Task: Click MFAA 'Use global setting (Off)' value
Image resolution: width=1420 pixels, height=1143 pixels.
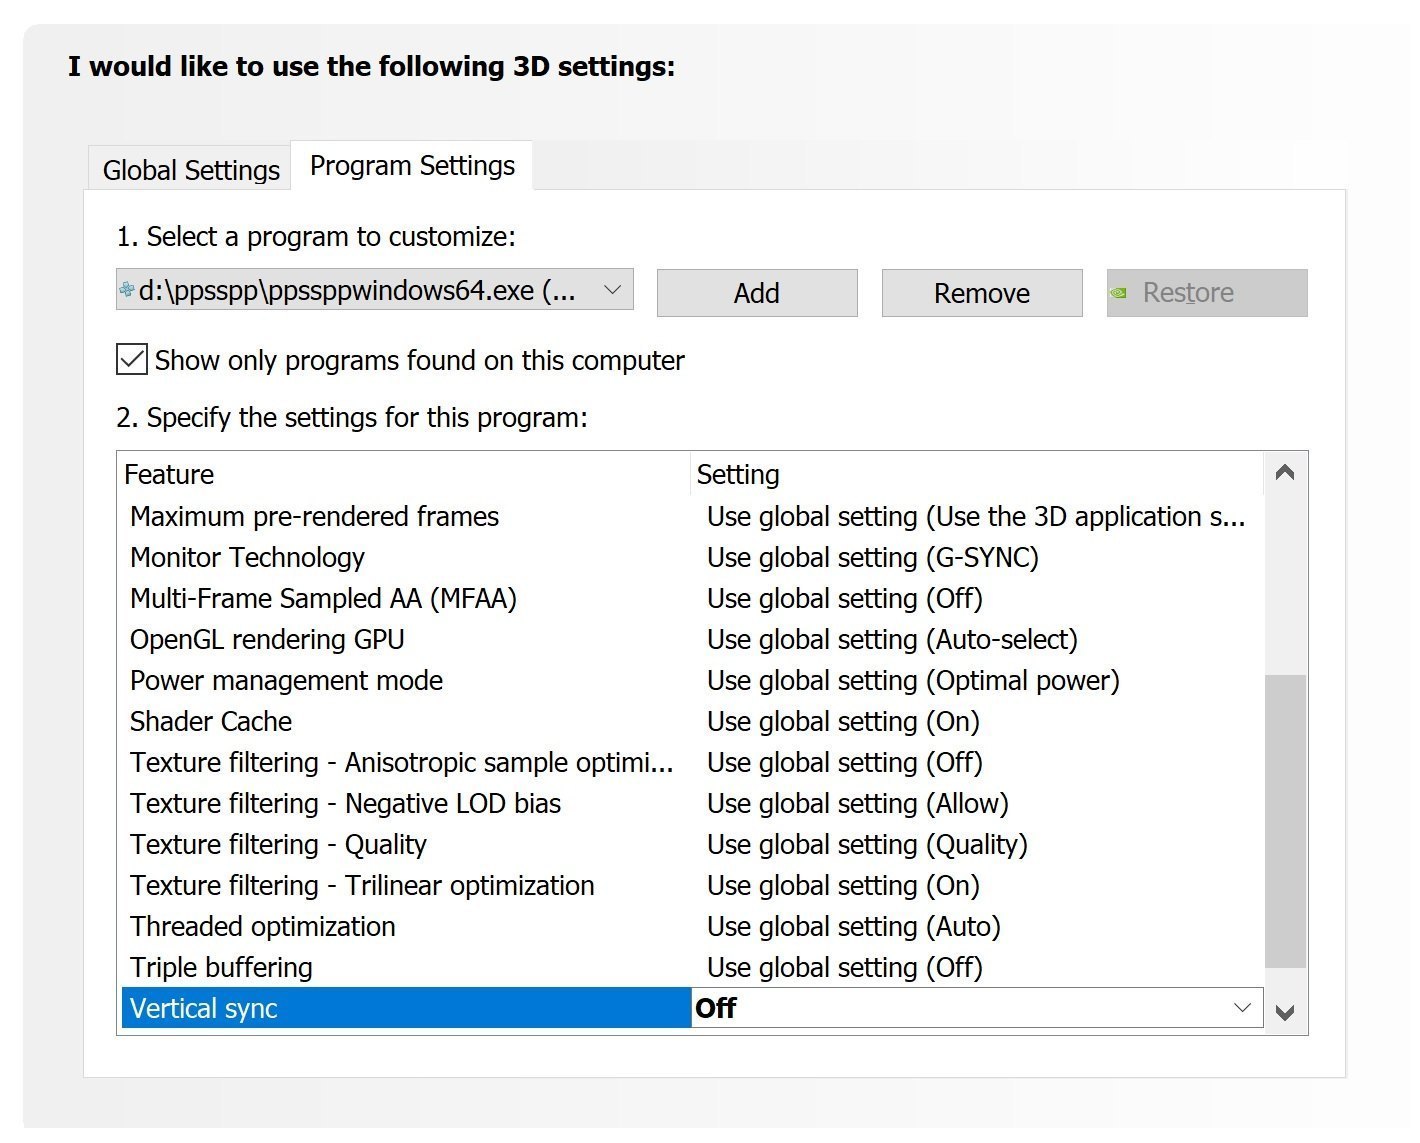Action: [x=845, y=598]
